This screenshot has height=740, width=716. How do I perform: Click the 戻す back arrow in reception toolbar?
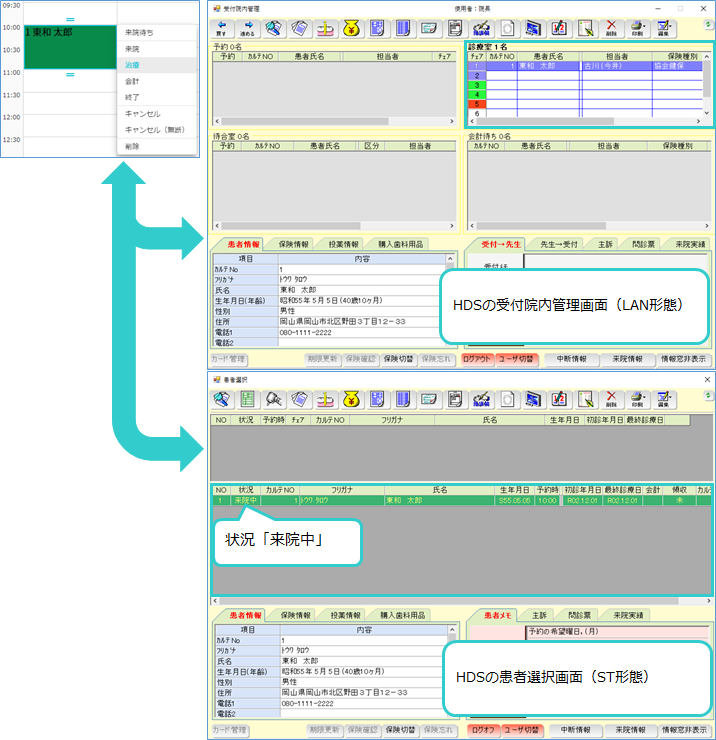click(x=221, y=29)
